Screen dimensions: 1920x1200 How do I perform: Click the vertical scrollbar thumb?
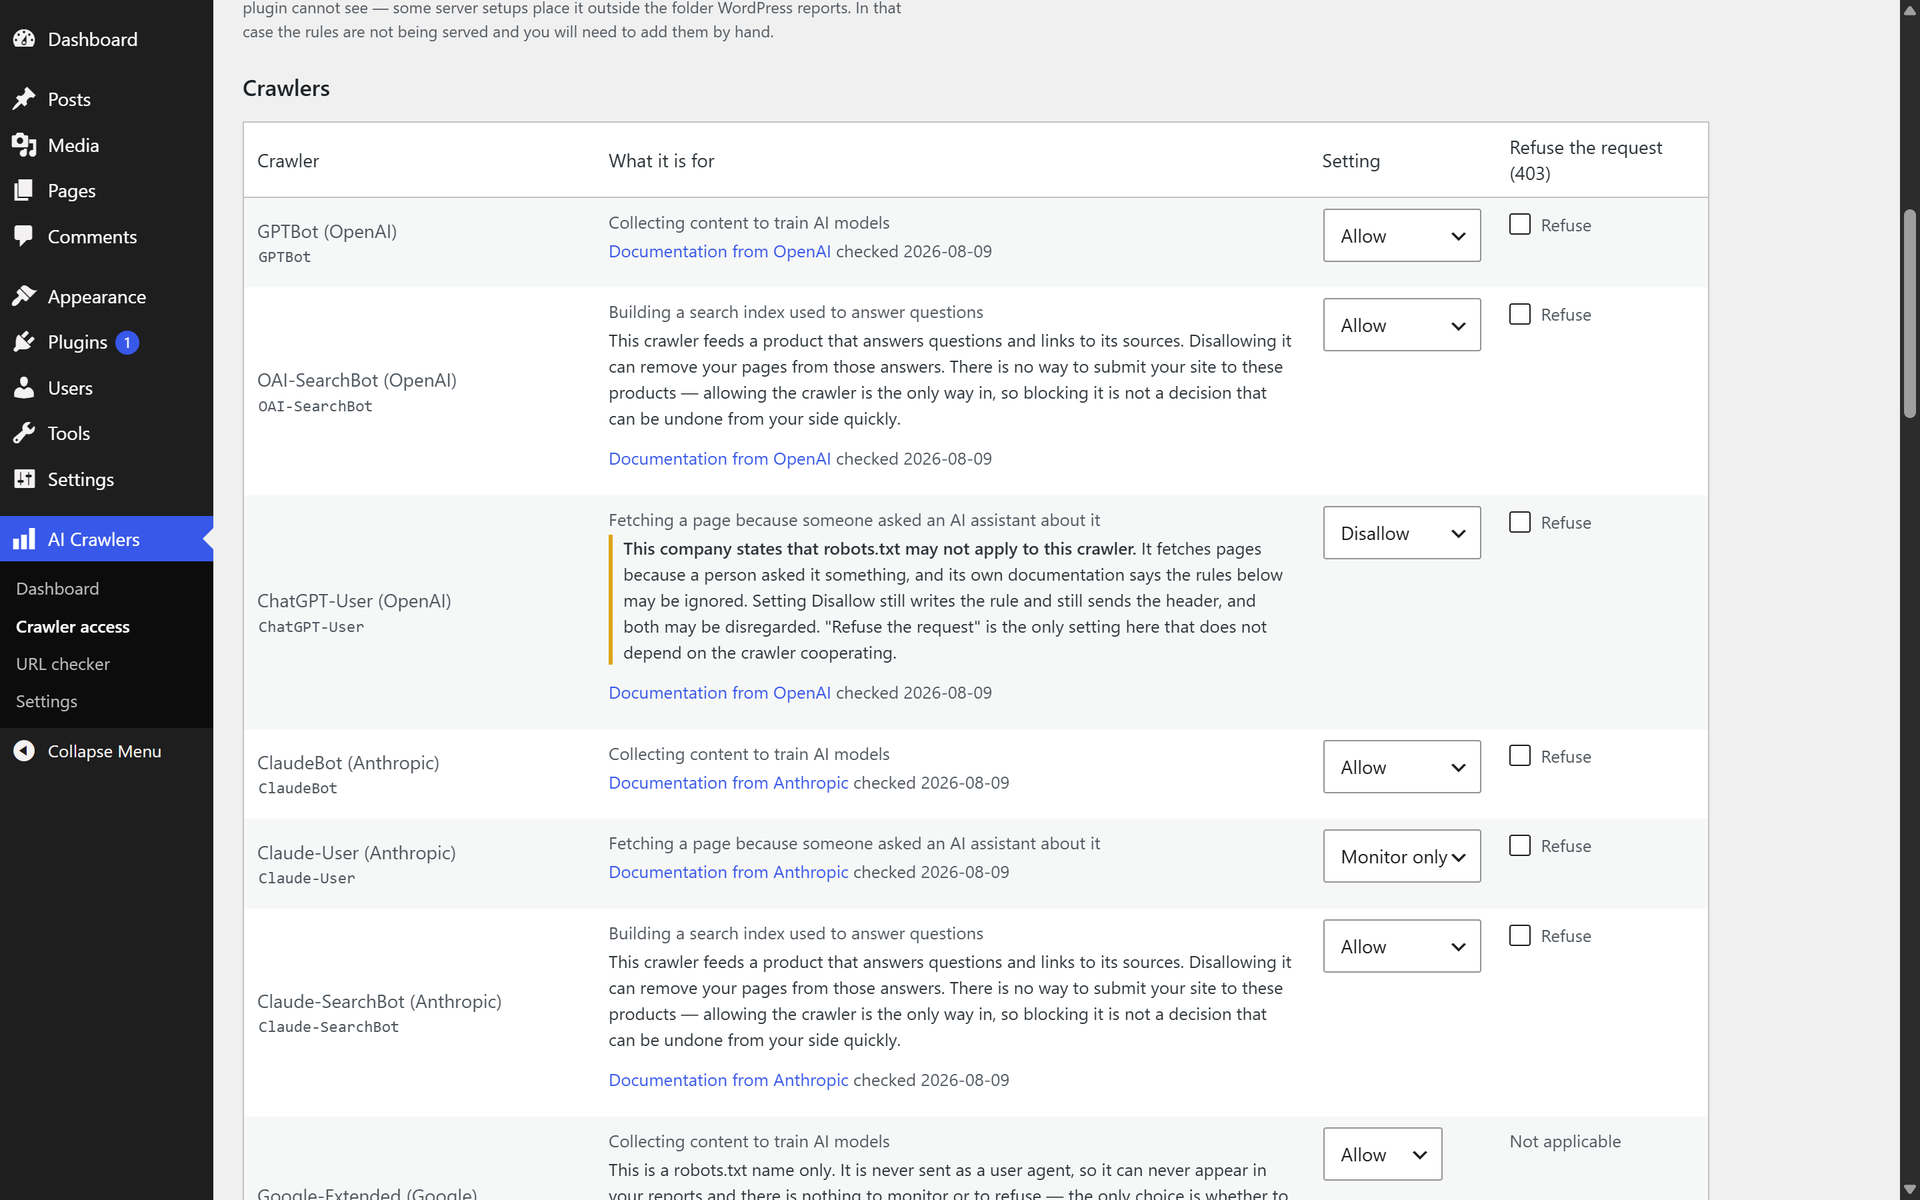(1910, 313)
